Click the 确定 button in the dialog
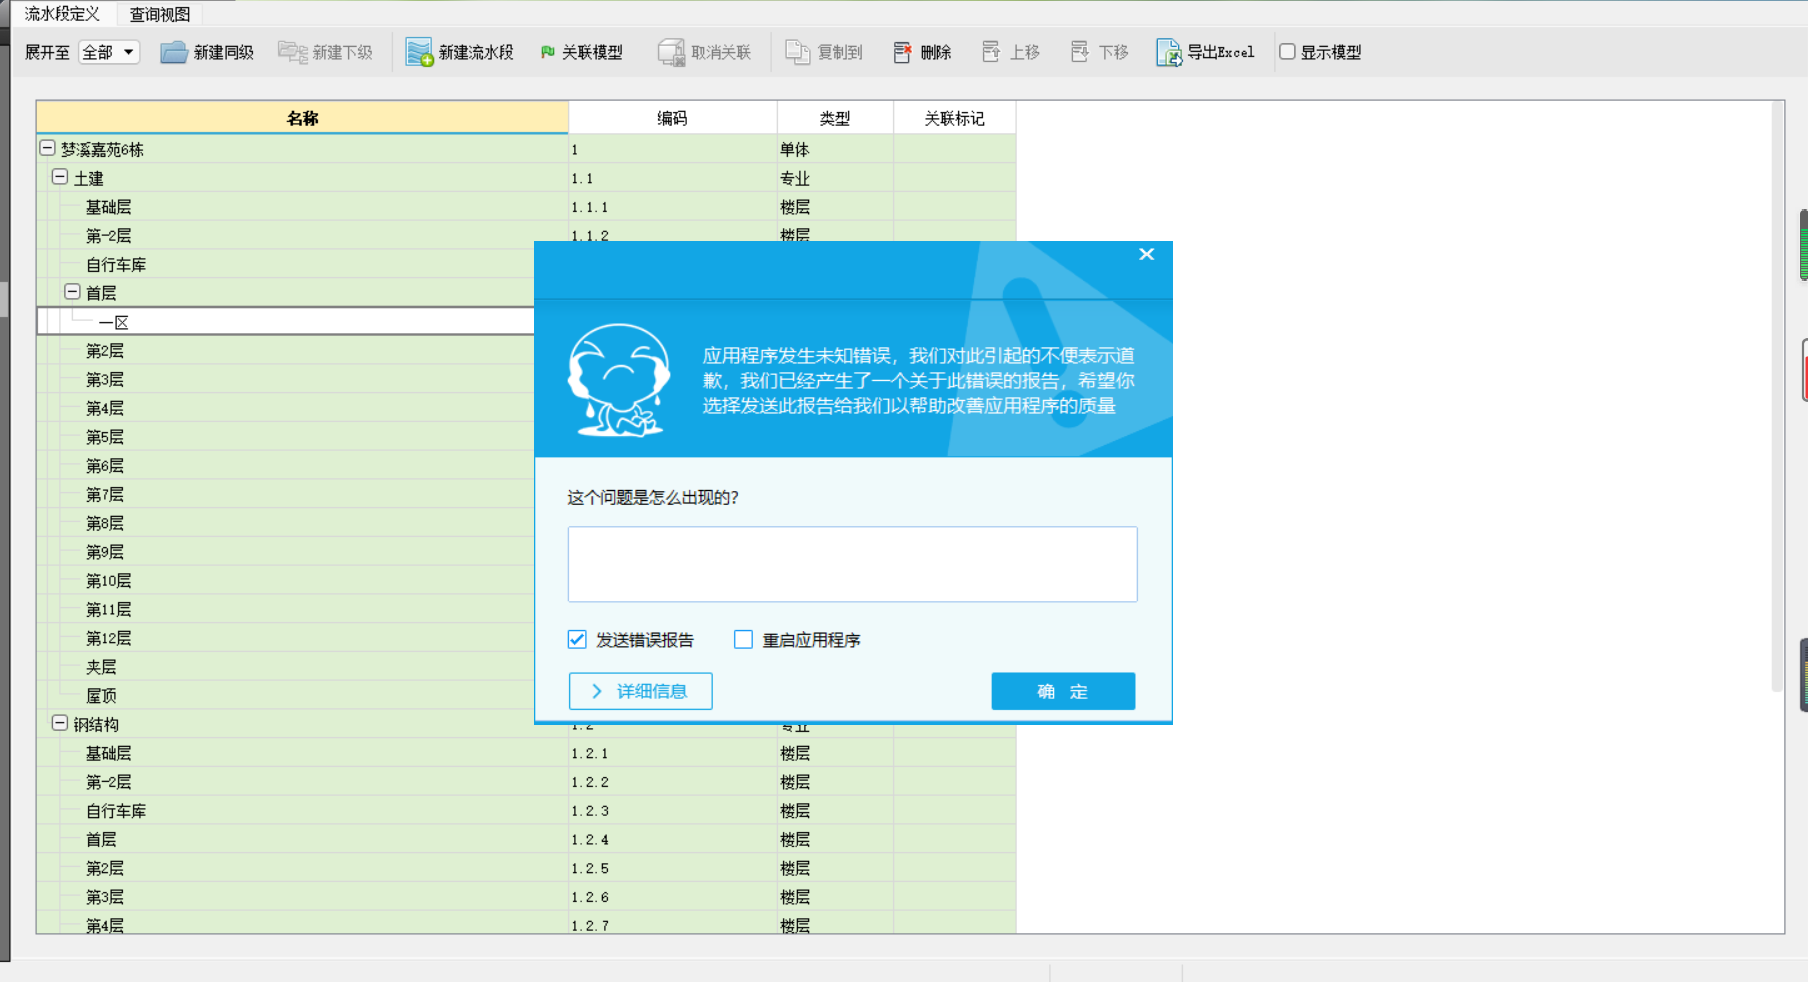This screenshot has height=982, width=1808. (1063, 691)
